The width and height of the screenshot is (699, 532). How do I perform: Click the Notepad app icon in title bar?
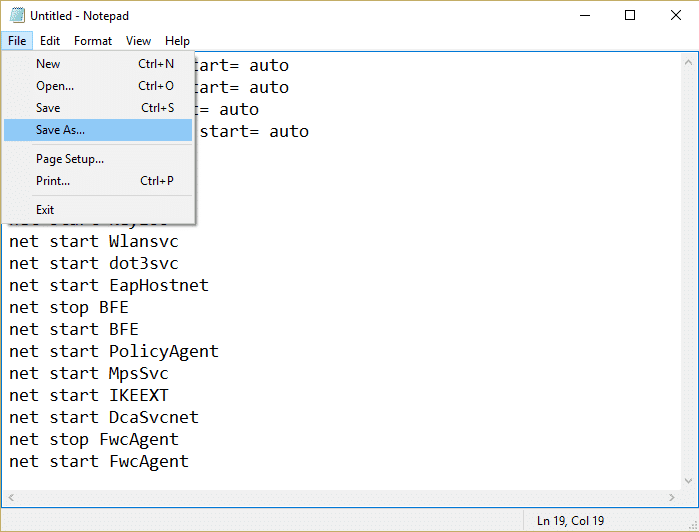(15, 16)
